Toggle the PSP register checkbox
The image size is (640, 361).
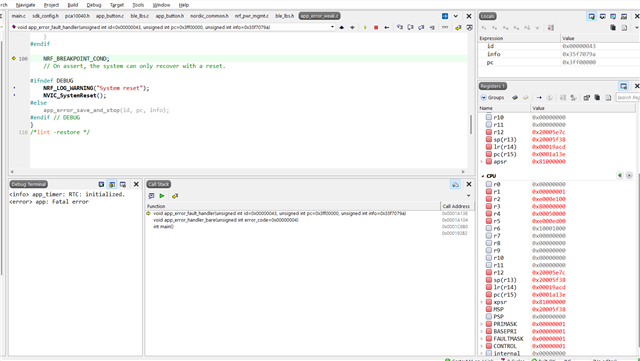(489, 316)
